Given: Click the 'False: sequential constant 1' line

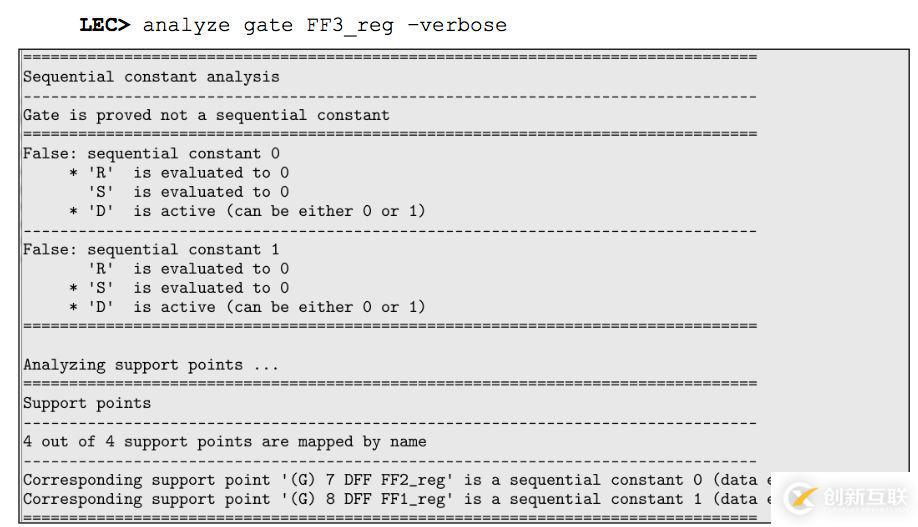Looking at the screenshot, I should click(x=151, y=249).
